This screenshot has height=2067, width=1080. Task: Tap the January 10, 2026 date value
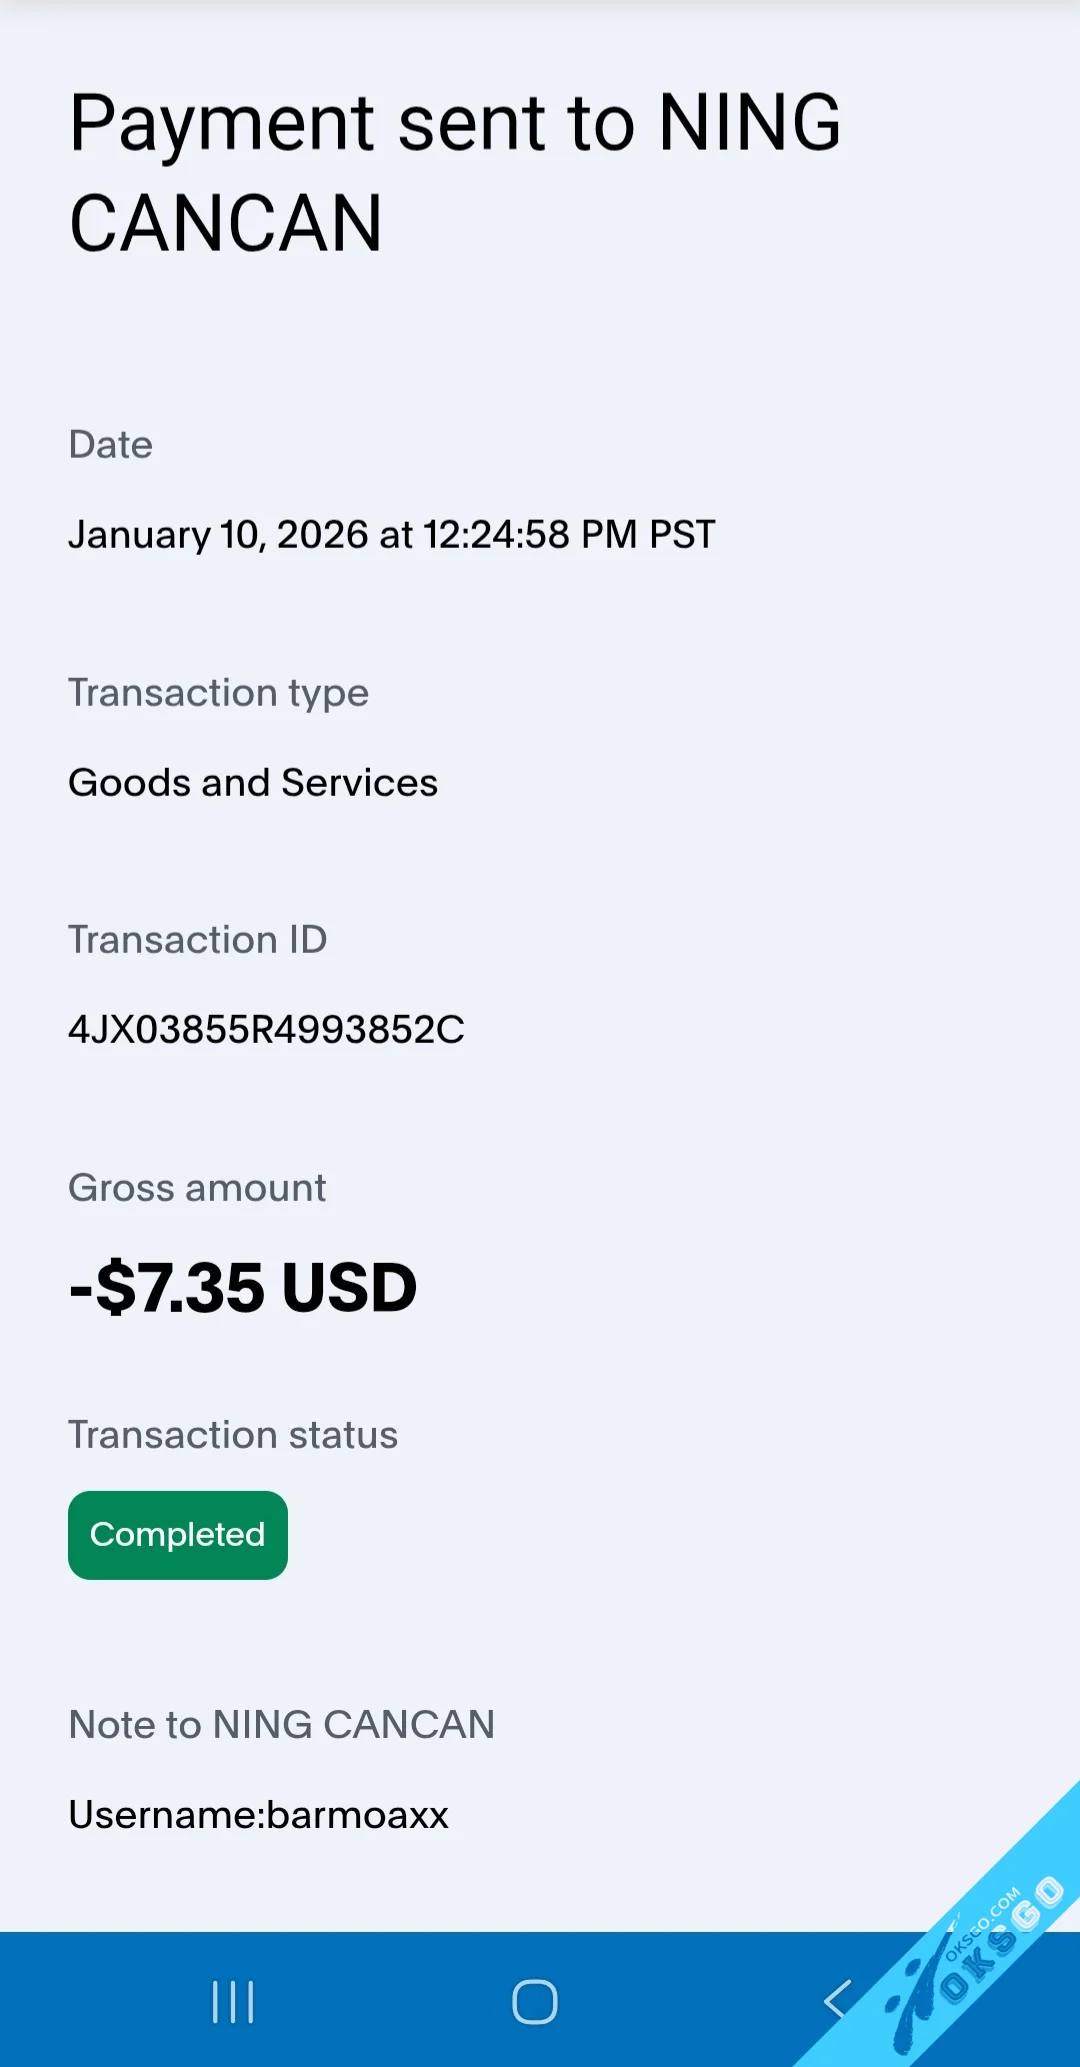coord(391,534)
